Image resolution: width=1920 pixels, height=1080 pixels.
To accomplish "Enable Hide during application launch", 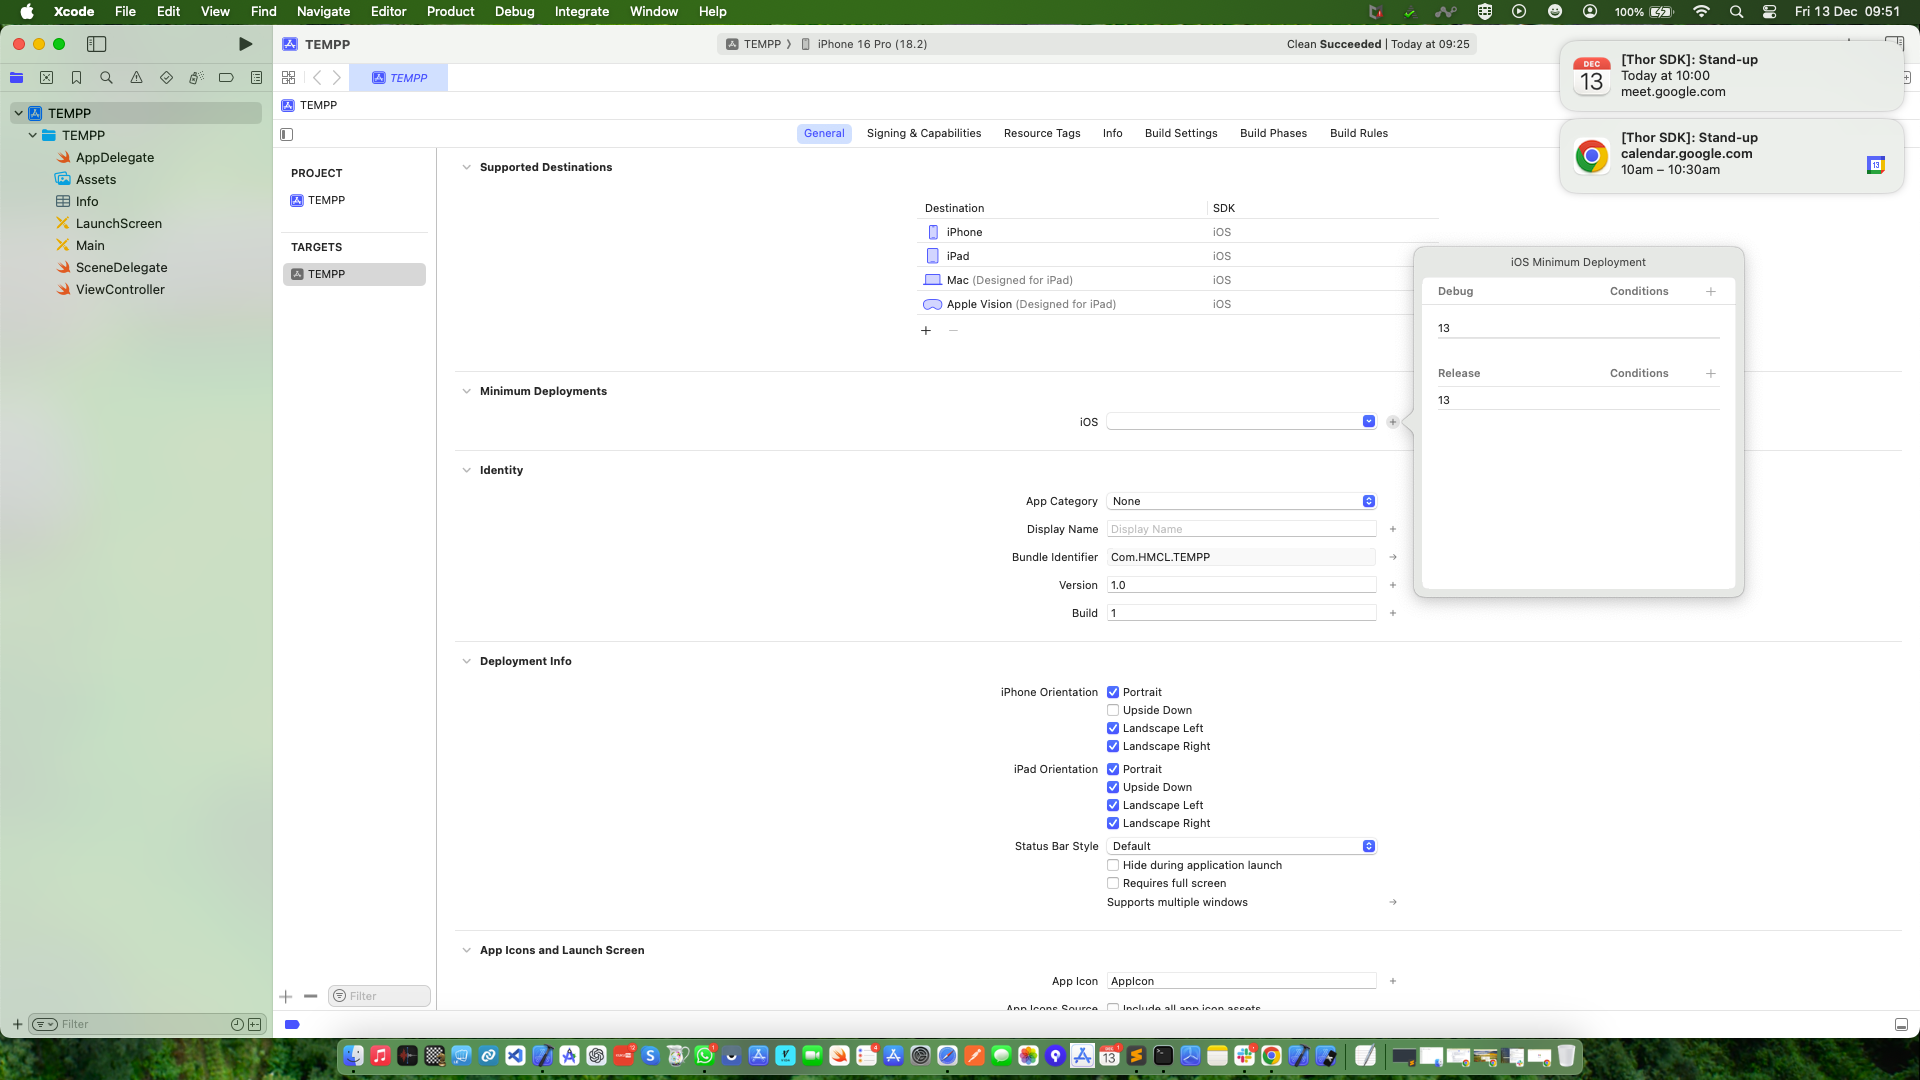I will (1113, 865).
